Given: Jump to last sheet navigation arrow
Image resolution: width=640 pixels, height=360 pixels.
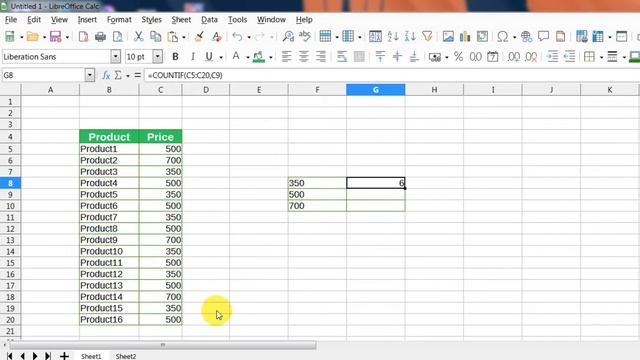Looking at the screenshot, I should (x=48, y=356).
